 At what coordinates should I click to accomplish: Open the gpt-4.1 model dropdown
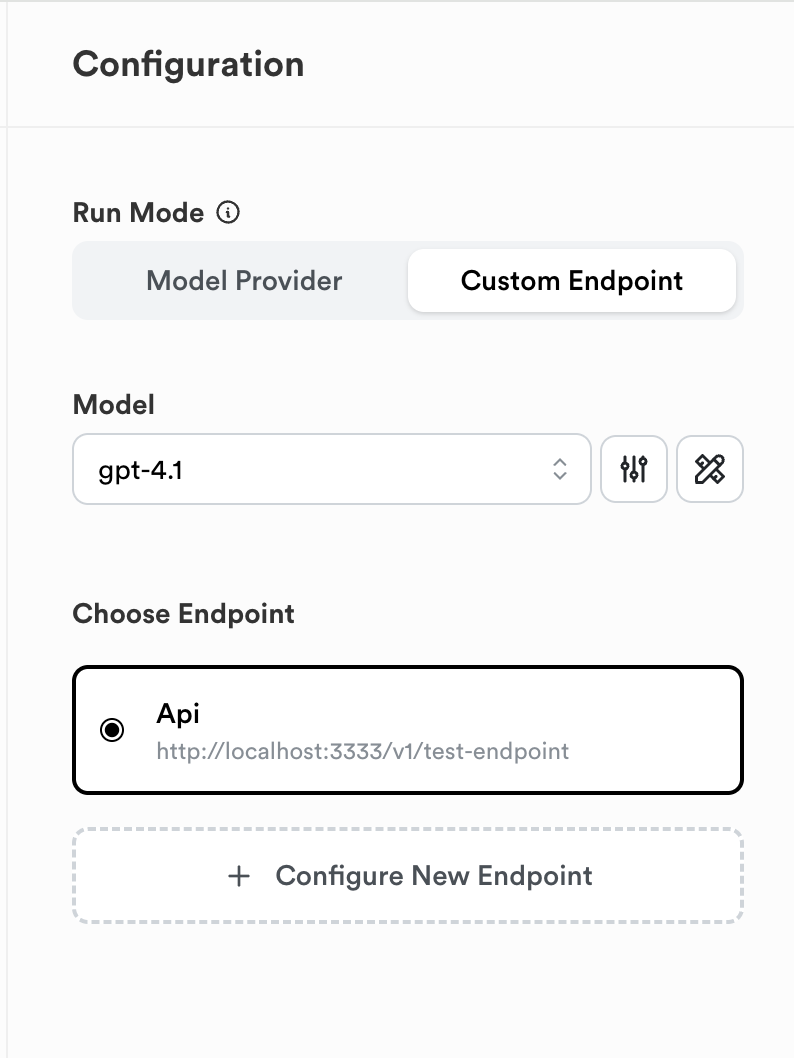[332, 469]
